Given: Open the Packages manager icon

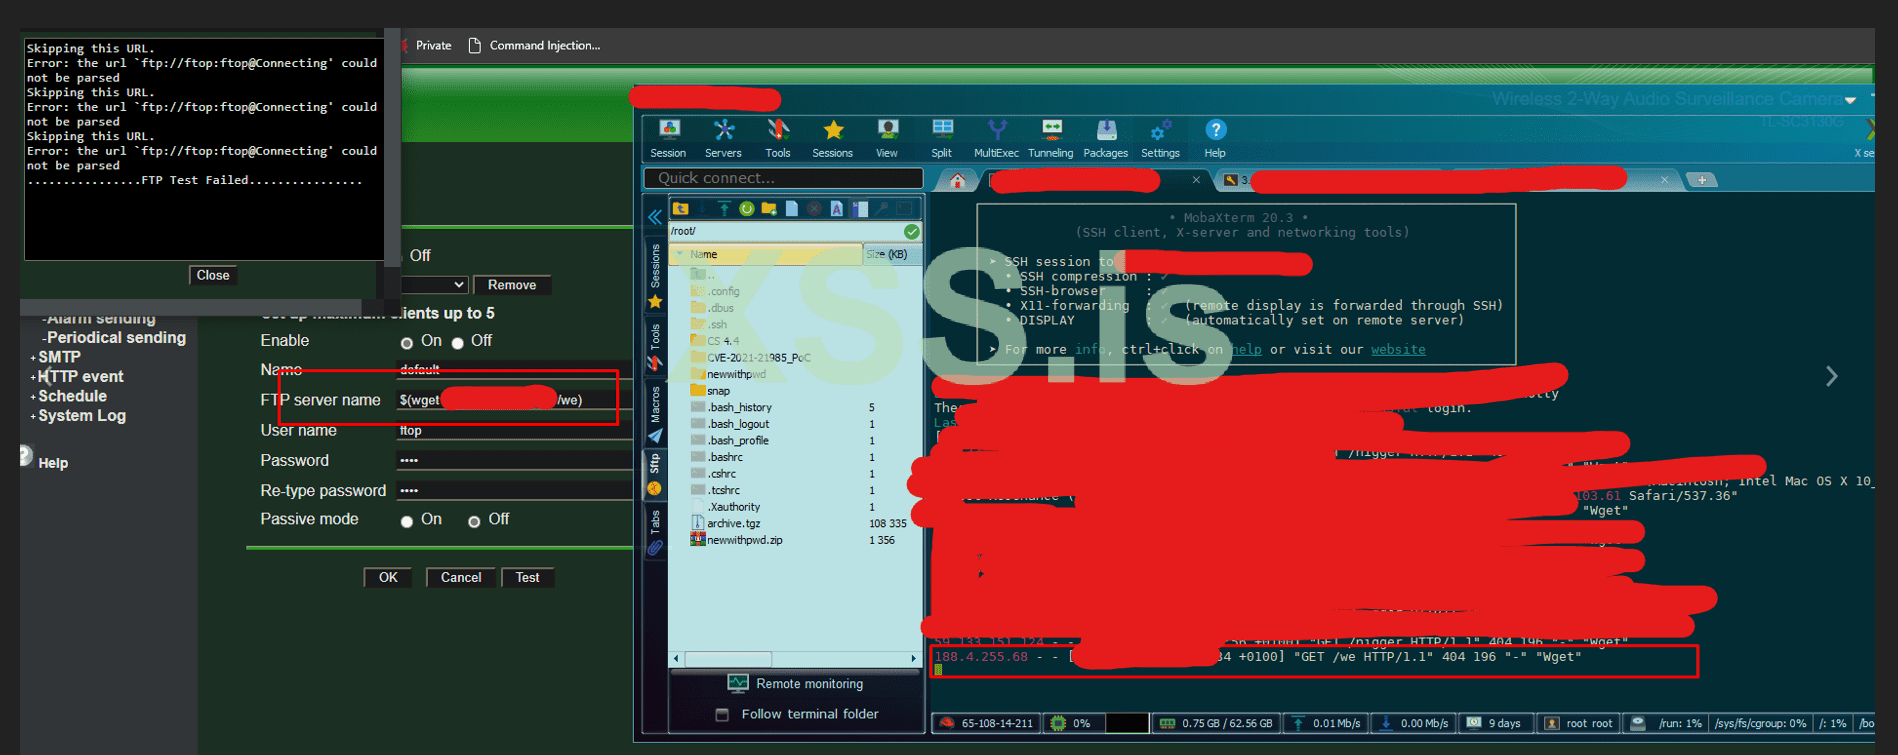Looking at the screenshot, I should [x=1106, y=138].
